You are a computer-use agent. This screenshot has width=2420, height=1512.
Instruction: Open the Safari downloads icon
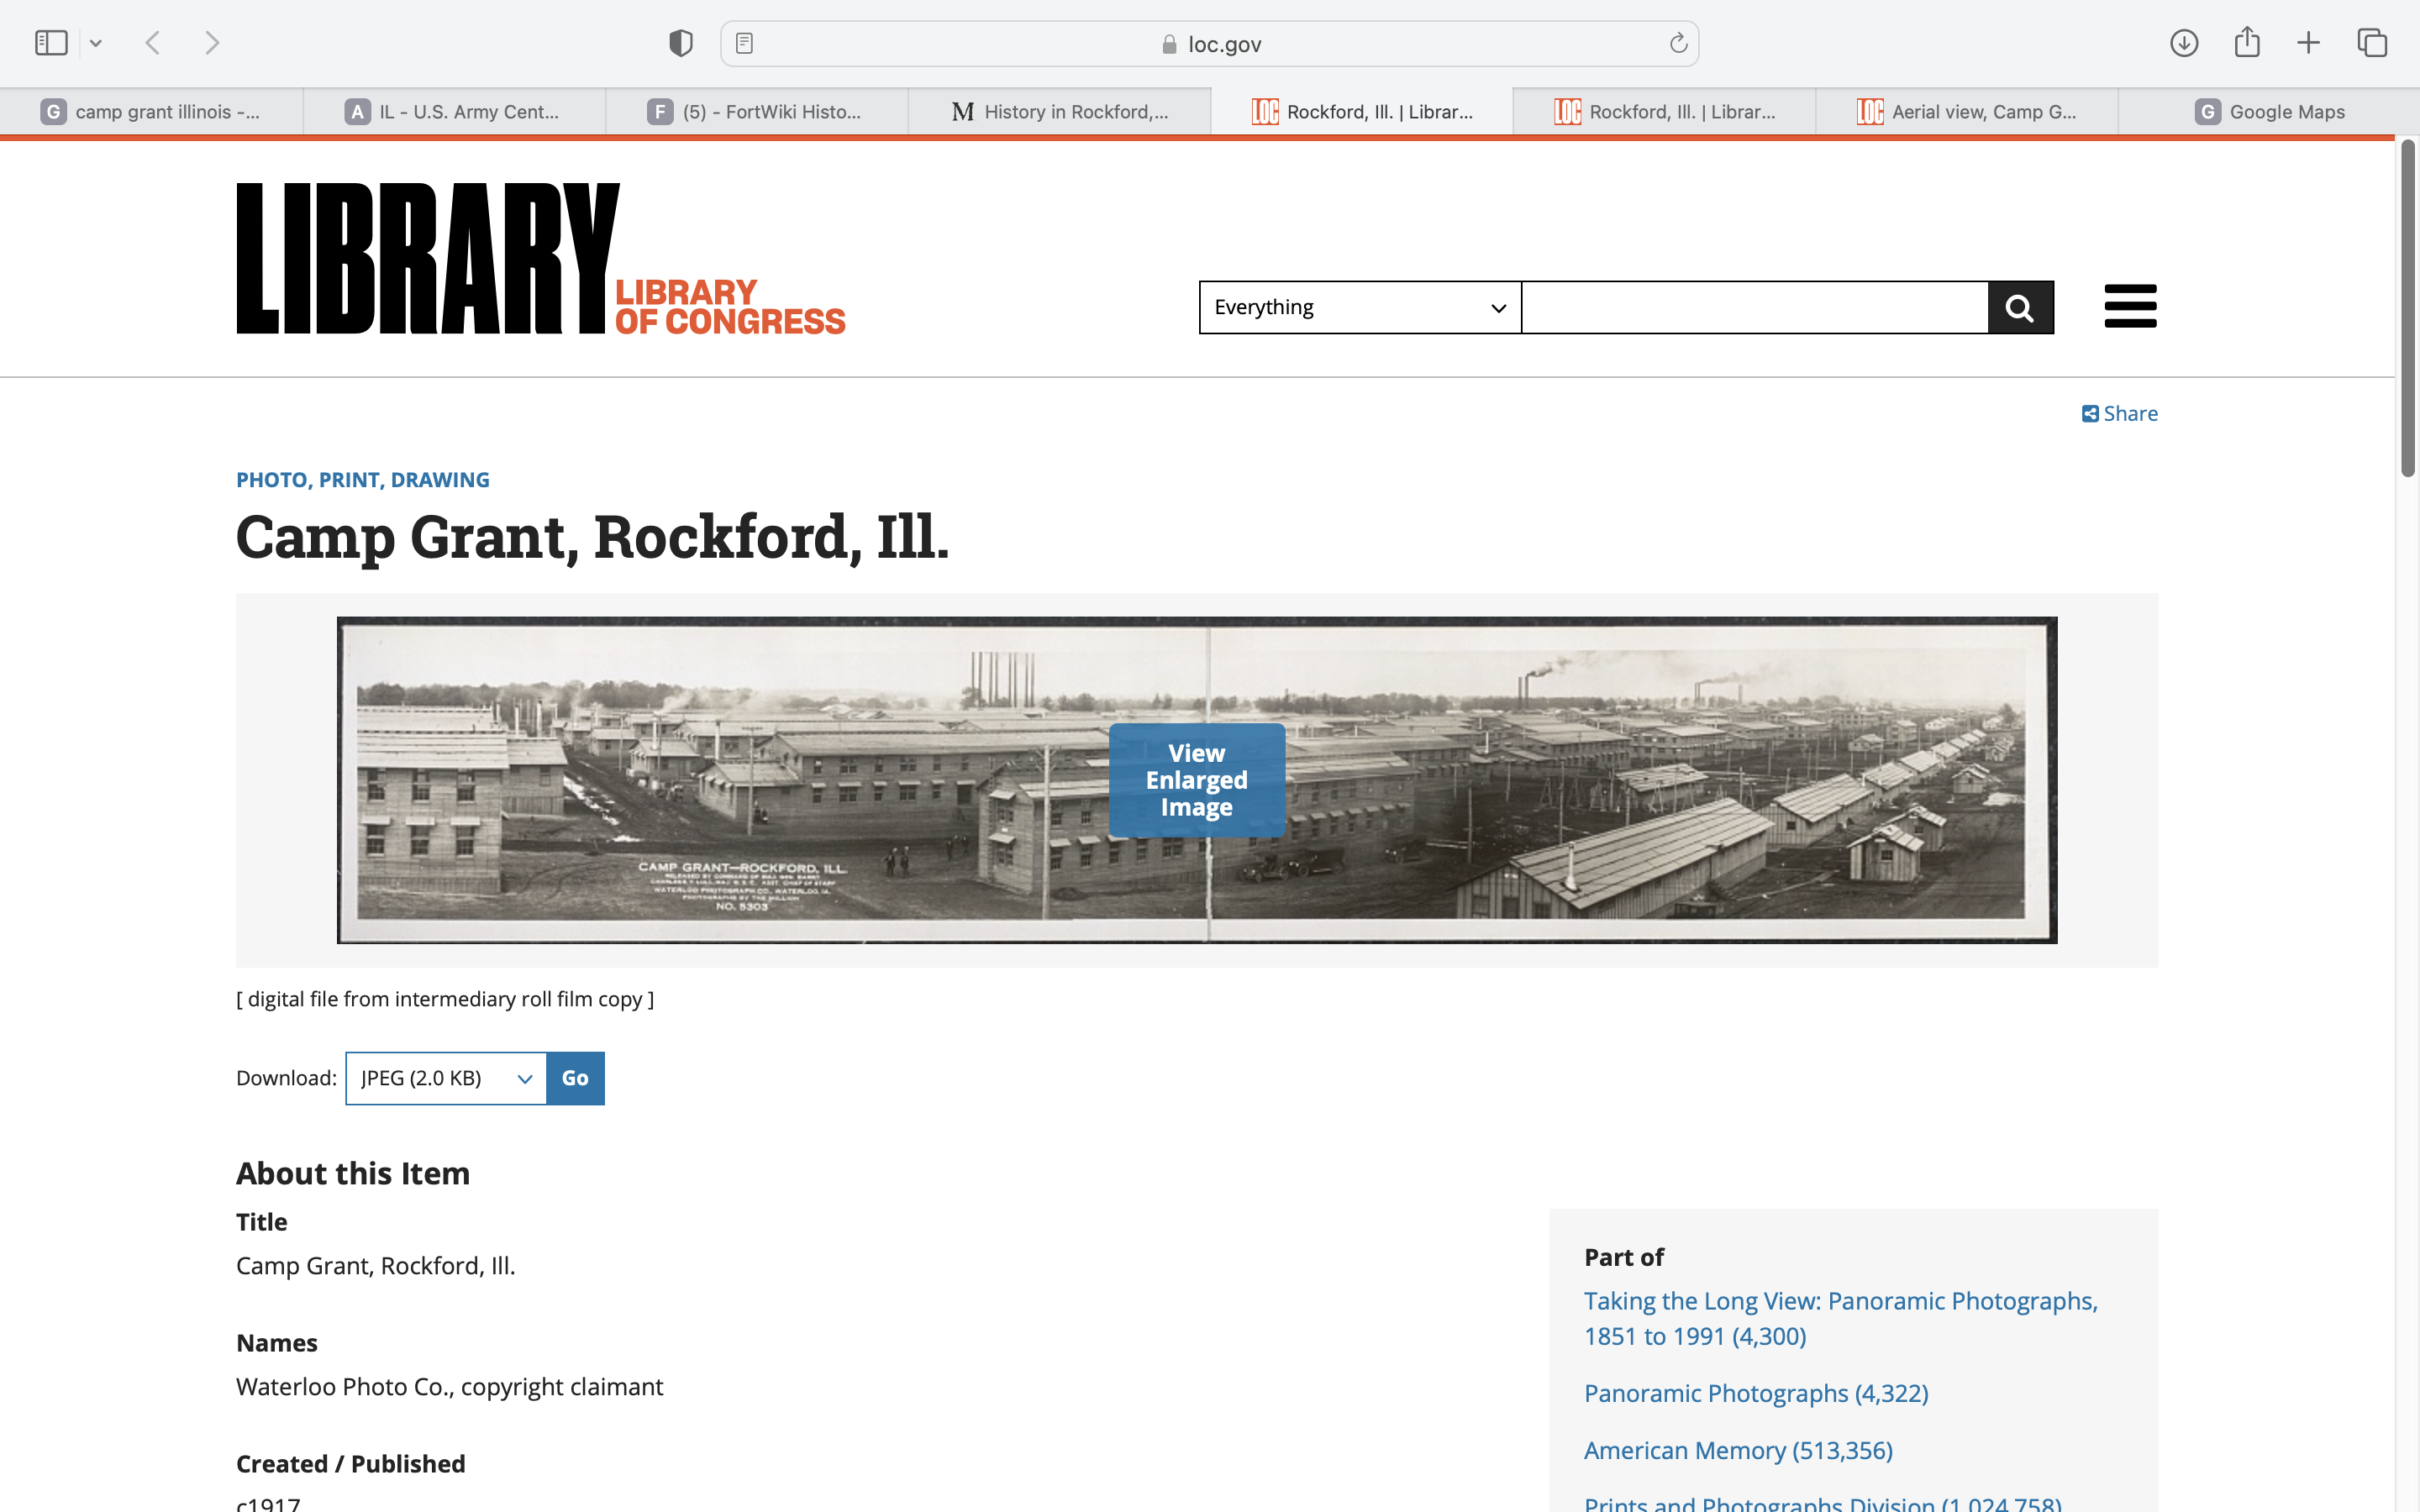click(2184, 43)
